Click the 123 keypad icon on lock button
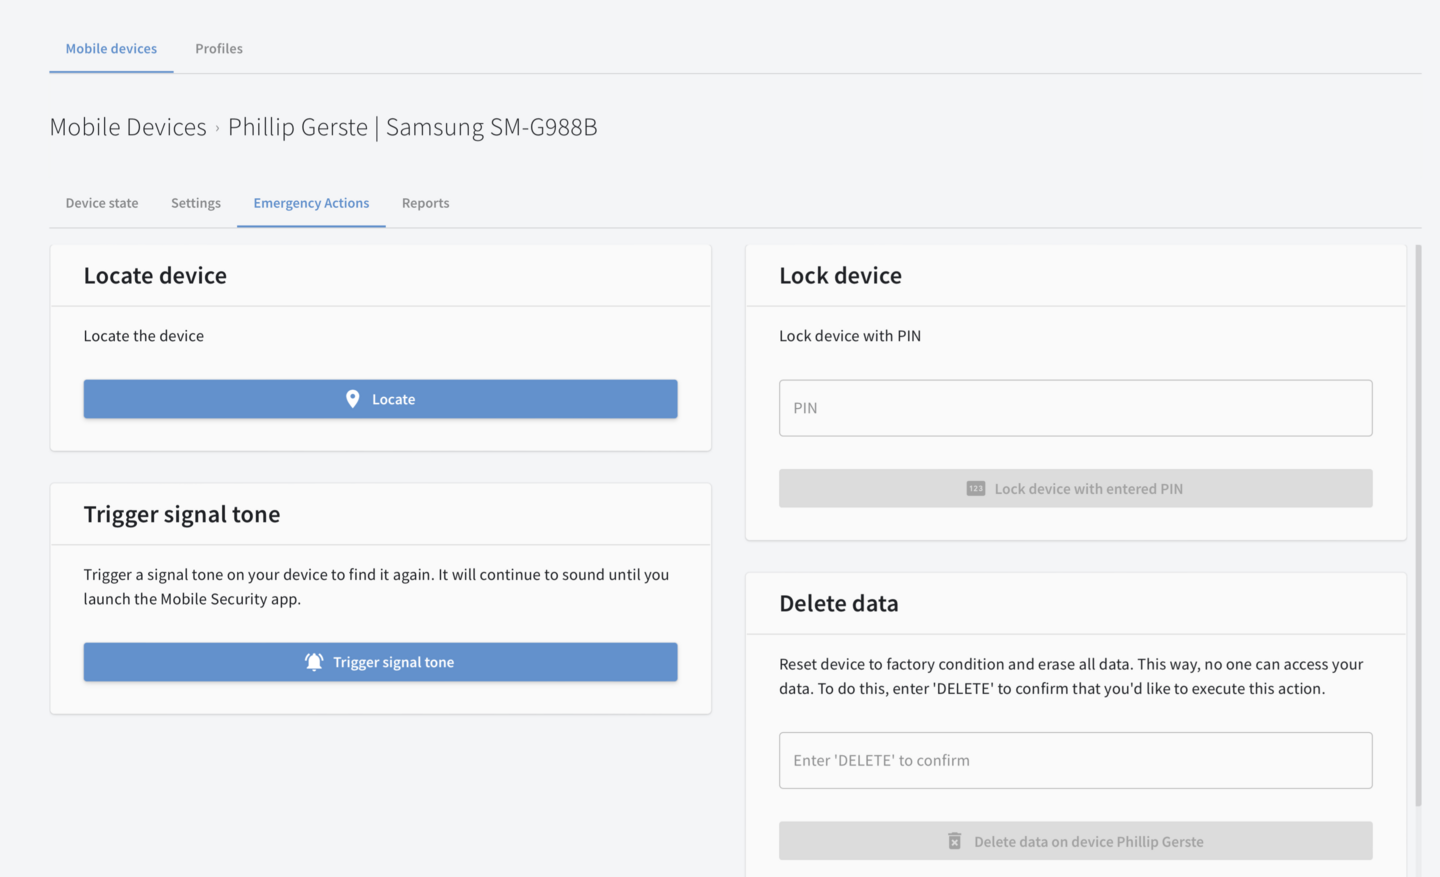Screen dimensions: 1440x877 click(x=975, y=489)
